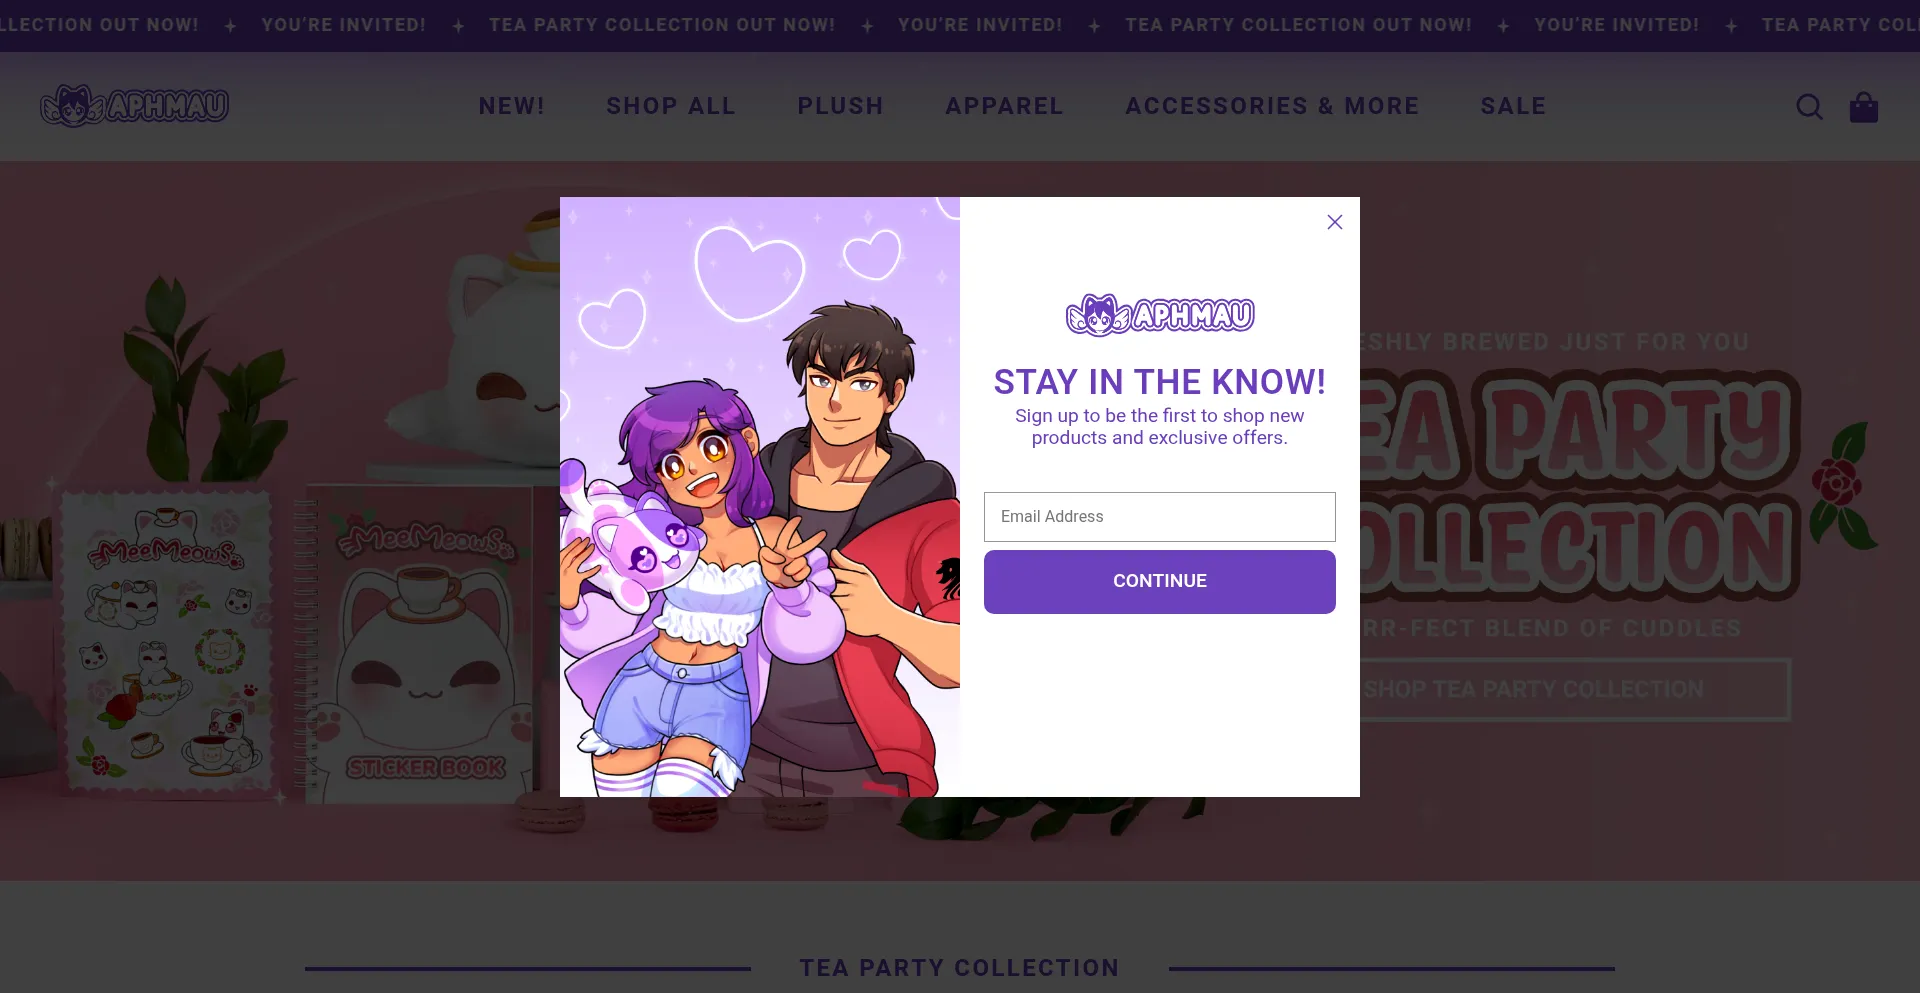Open the site search icon

(x=1809, y=107)
